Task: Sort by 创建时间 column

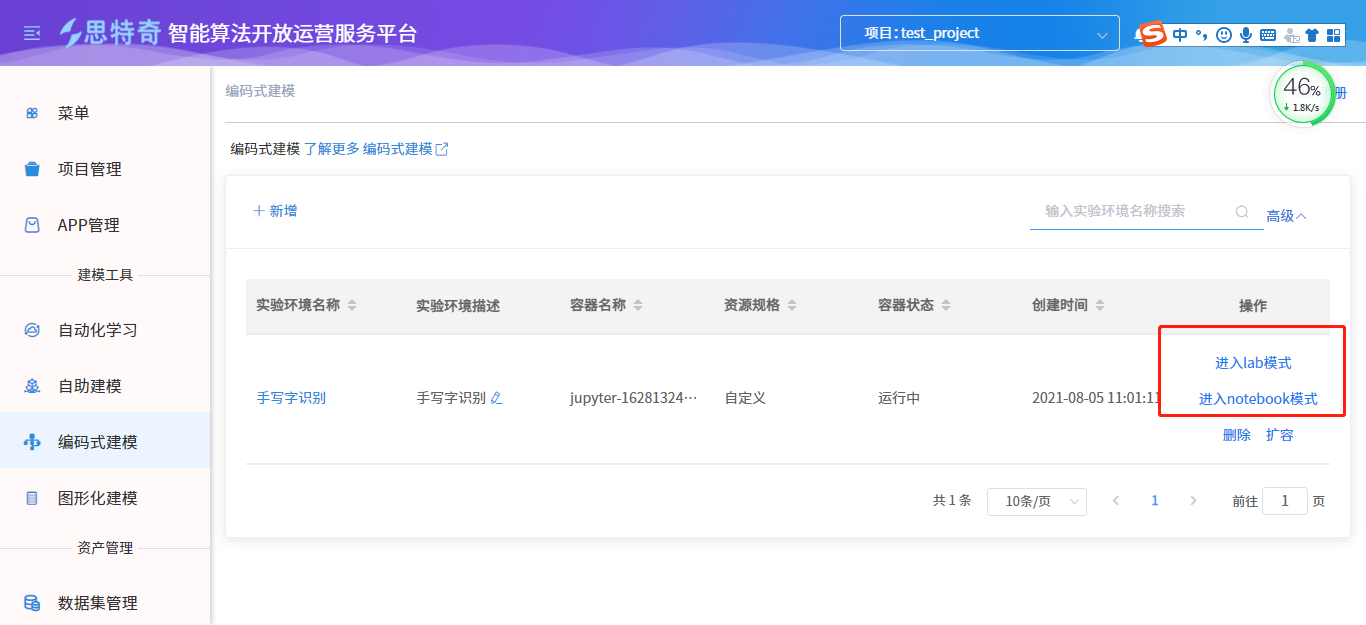Action: (1100, 305)
